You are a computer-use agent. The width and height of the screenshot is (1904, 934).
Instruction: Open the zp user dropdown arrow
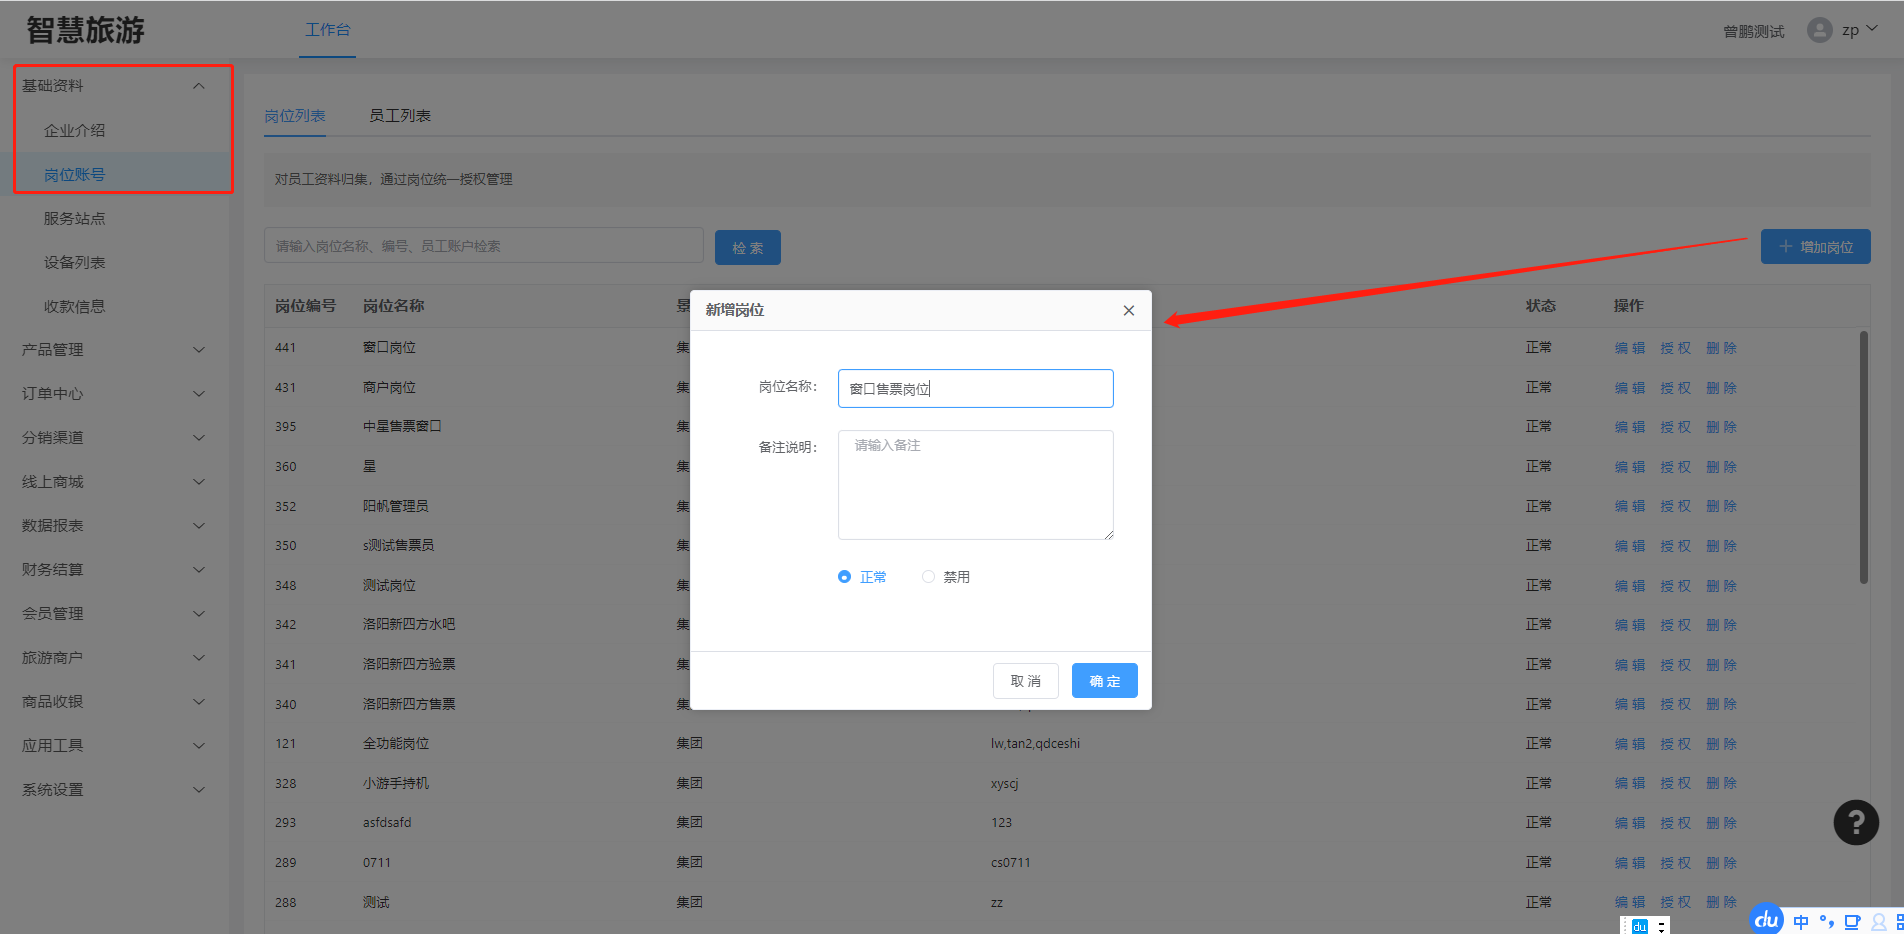coord(1872,29)
